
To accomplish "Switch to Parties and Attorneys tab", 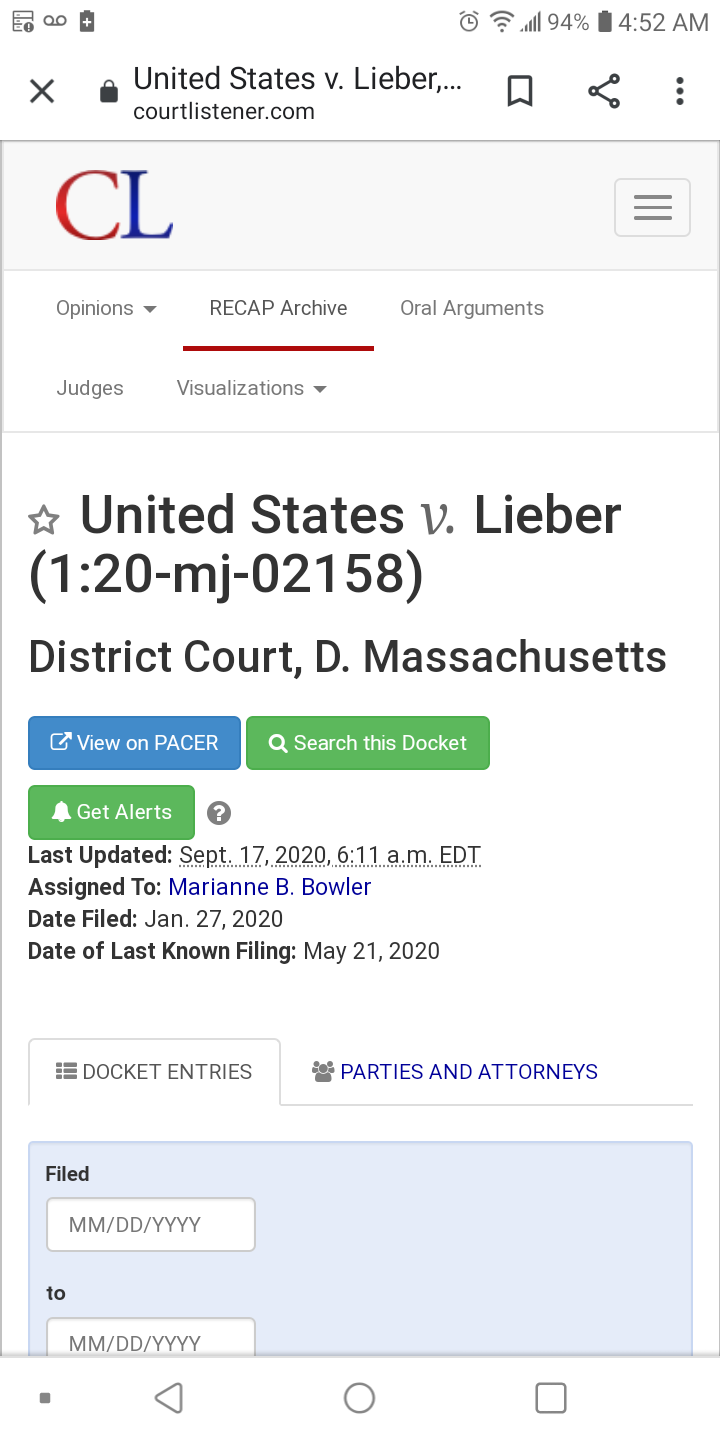I will pyautogui.click(x=455, y=1072).
